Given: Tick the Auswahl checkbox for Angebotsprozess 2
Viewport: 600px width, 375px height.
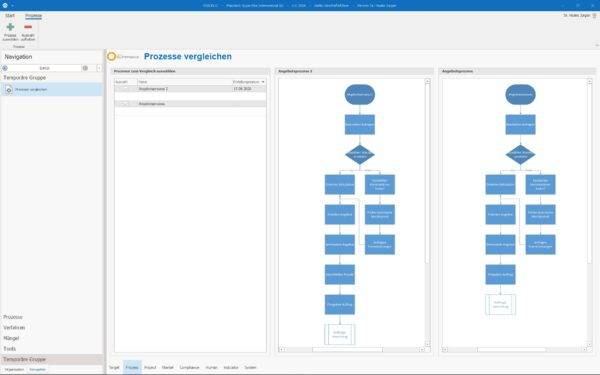Looking at the screenshot, I should (x=126, y=89).
